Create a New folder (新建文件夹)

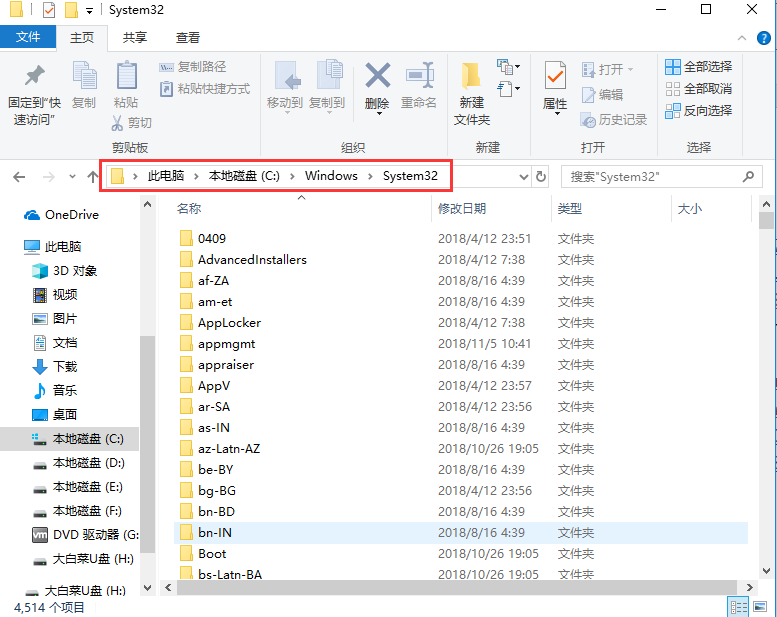point(472,94)
